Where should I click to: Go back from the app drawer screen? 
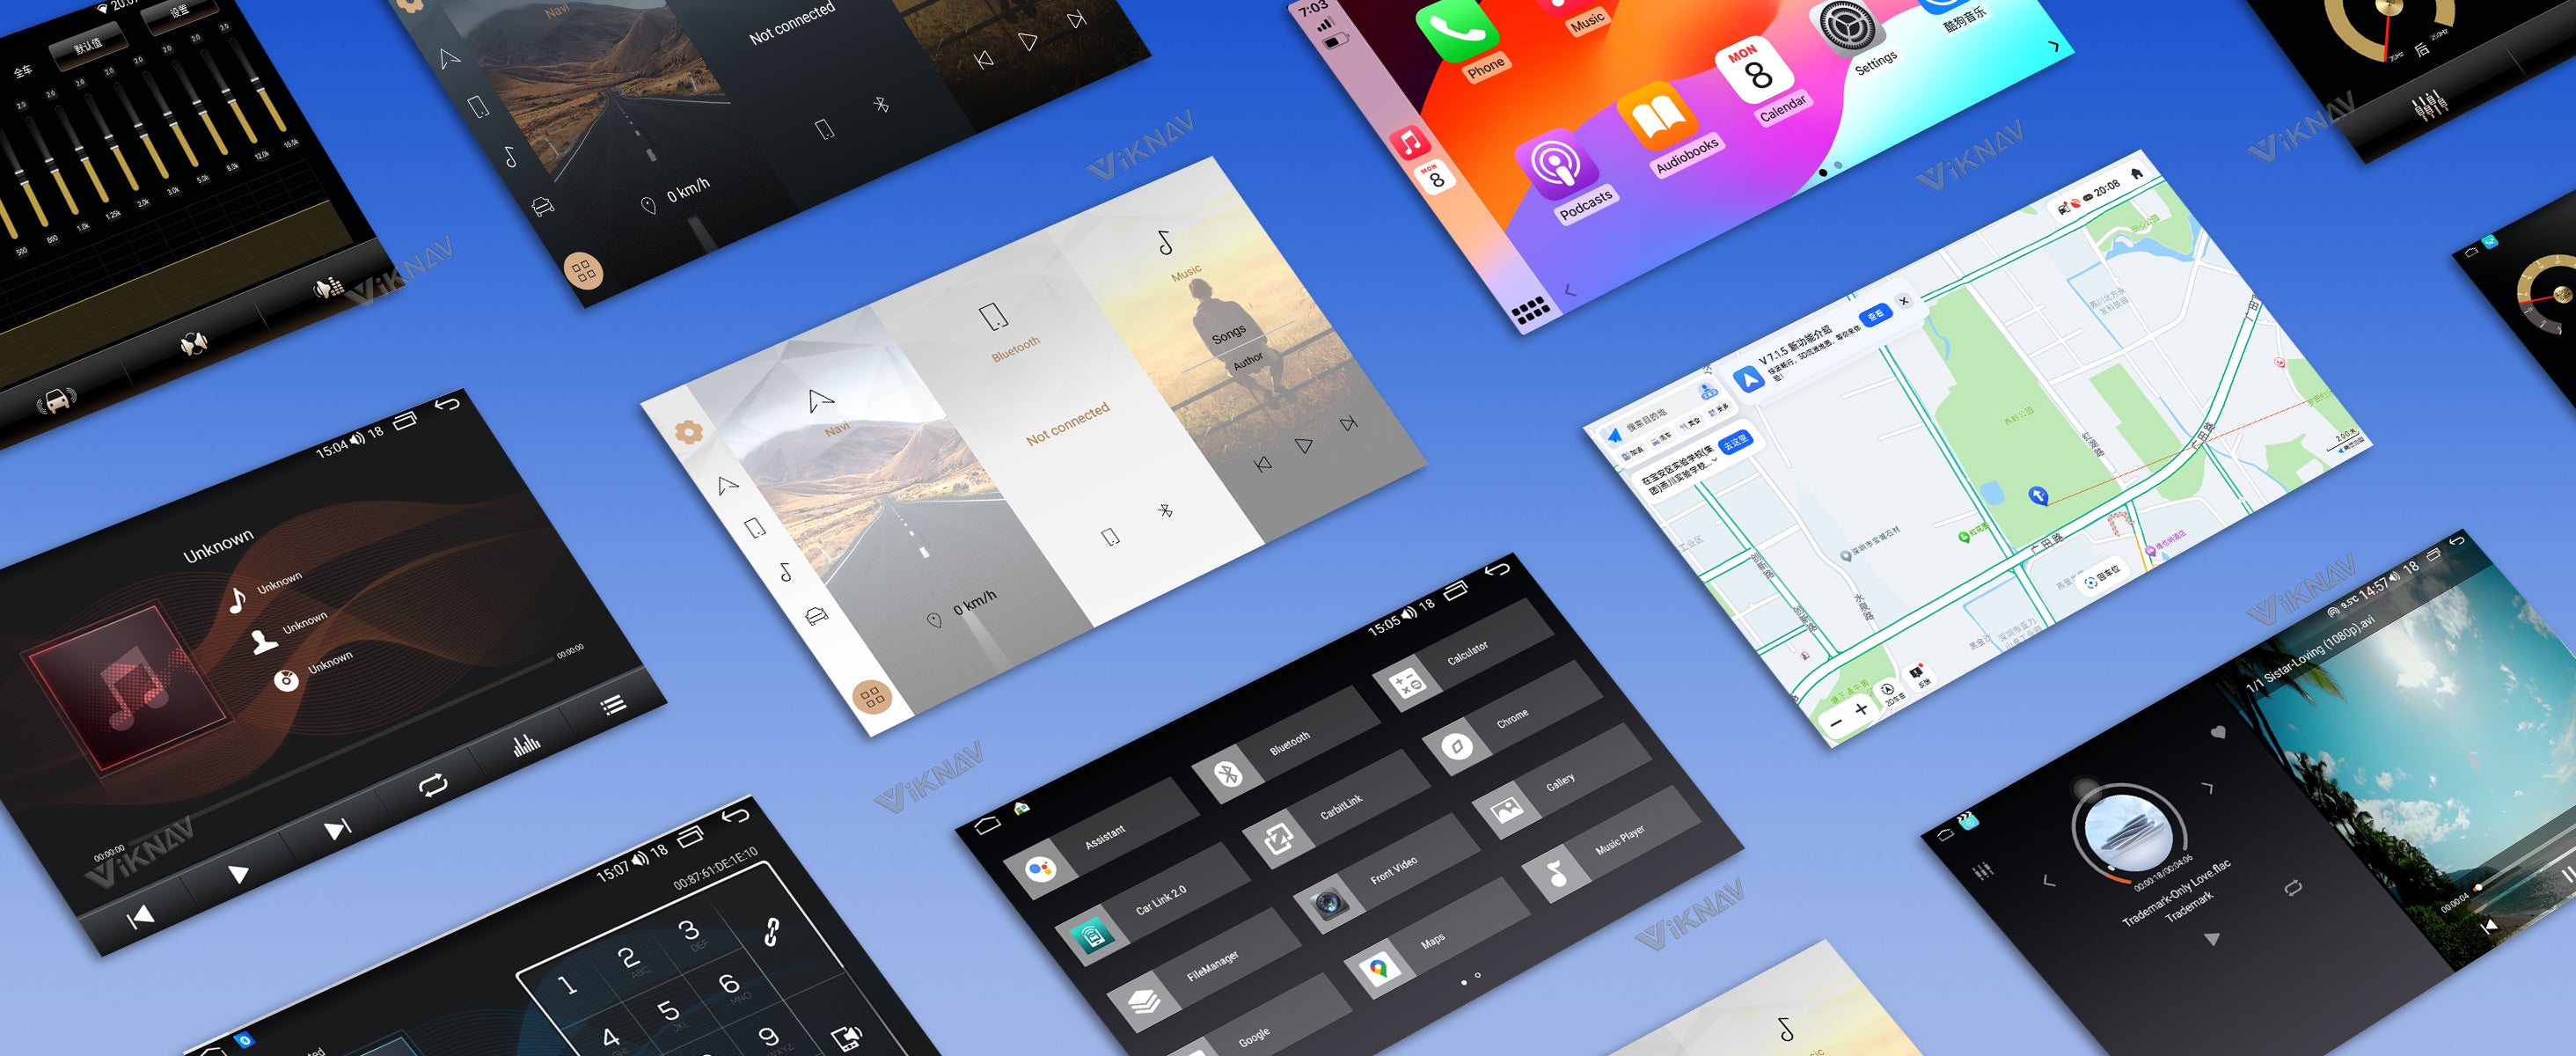(x=1497, y=570)
